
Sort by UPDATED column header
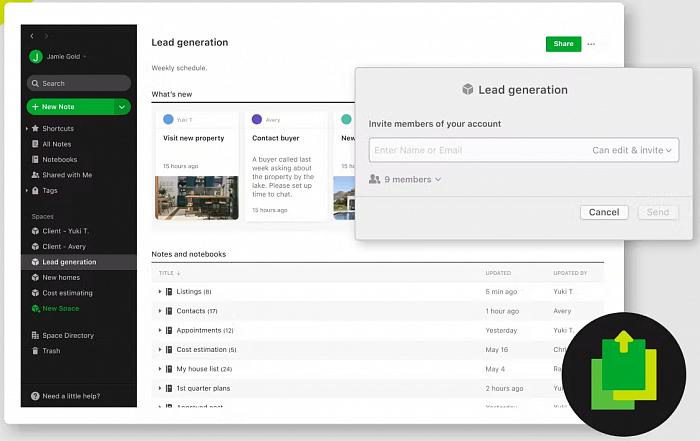[x=498, y=273]
